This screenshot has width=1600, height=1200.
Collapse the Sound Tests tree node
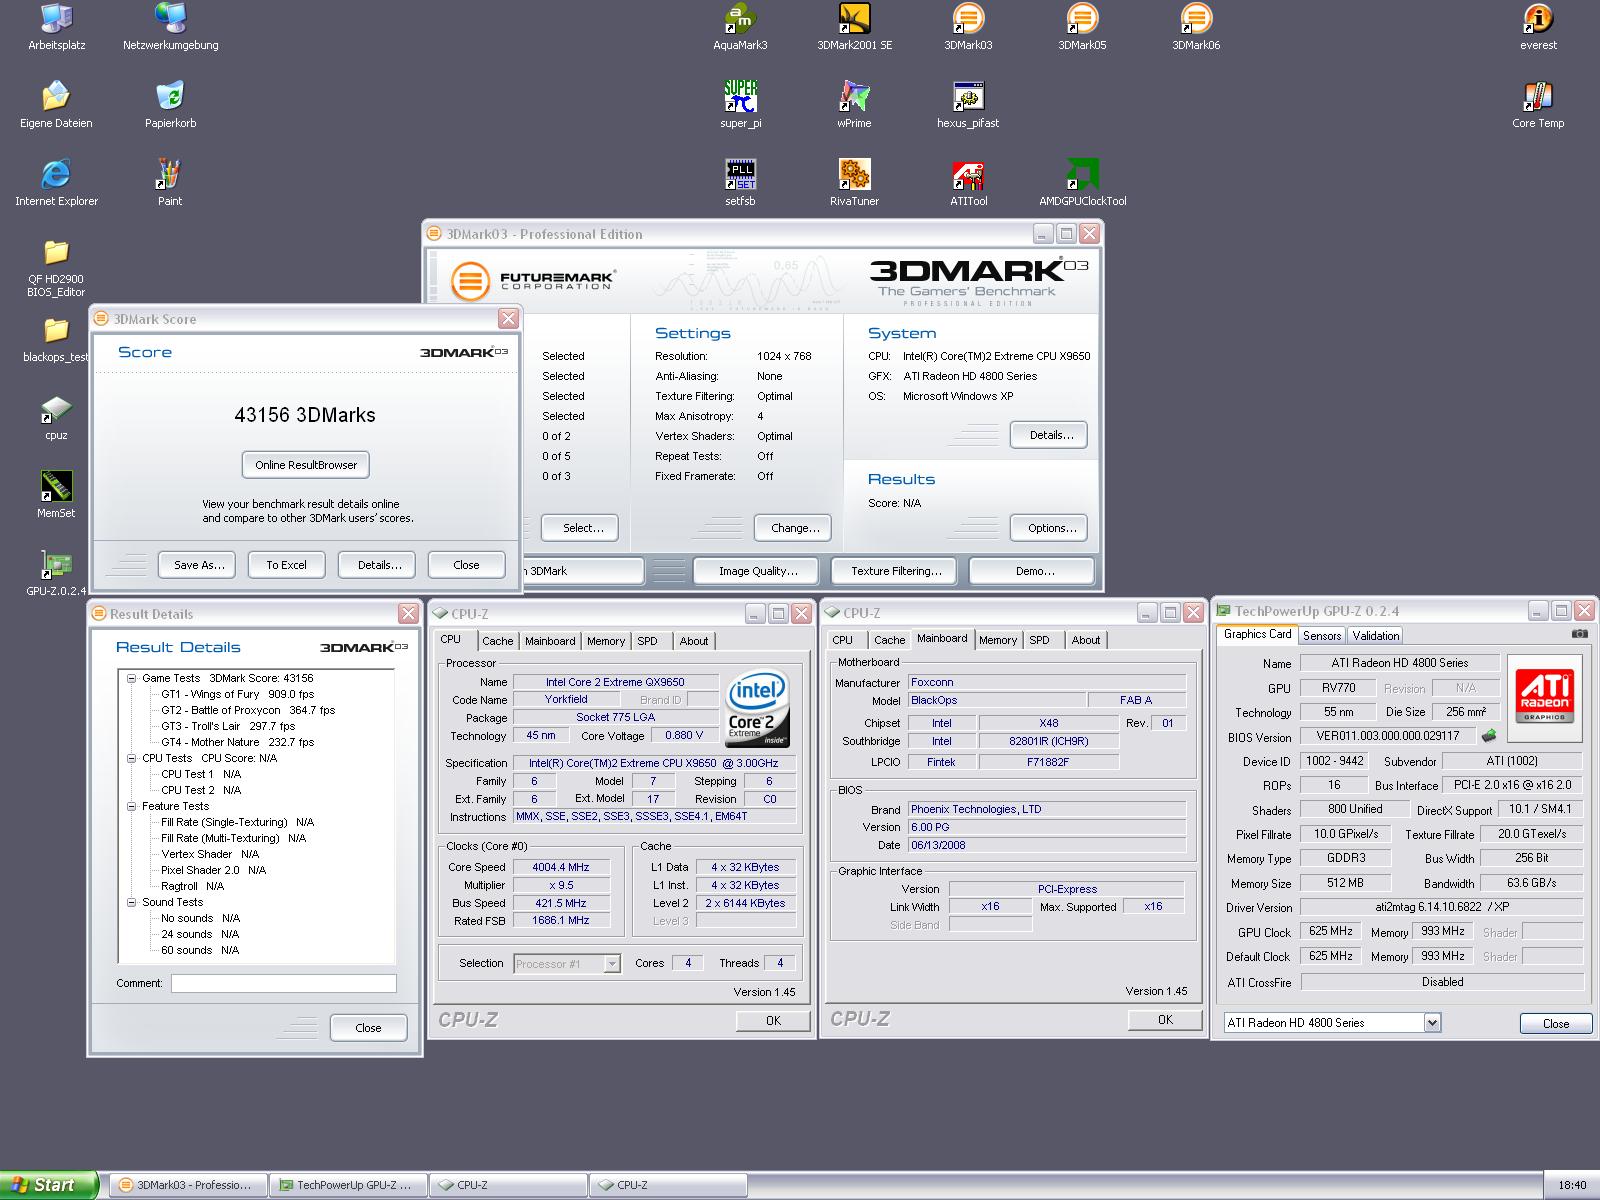(131, 902)
